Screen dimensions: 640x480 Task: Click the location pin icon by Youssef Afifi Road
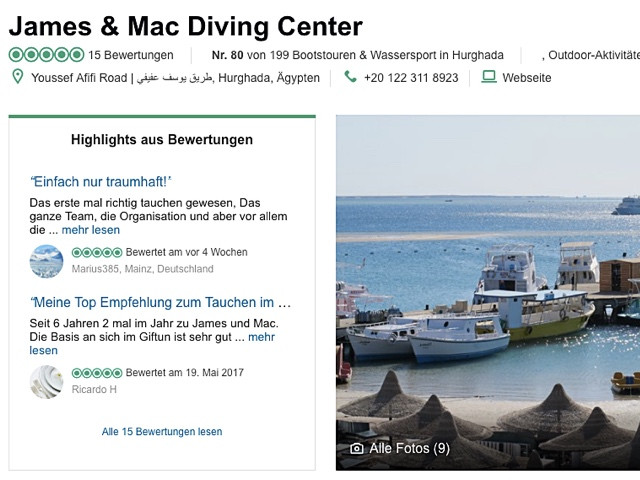18,76
